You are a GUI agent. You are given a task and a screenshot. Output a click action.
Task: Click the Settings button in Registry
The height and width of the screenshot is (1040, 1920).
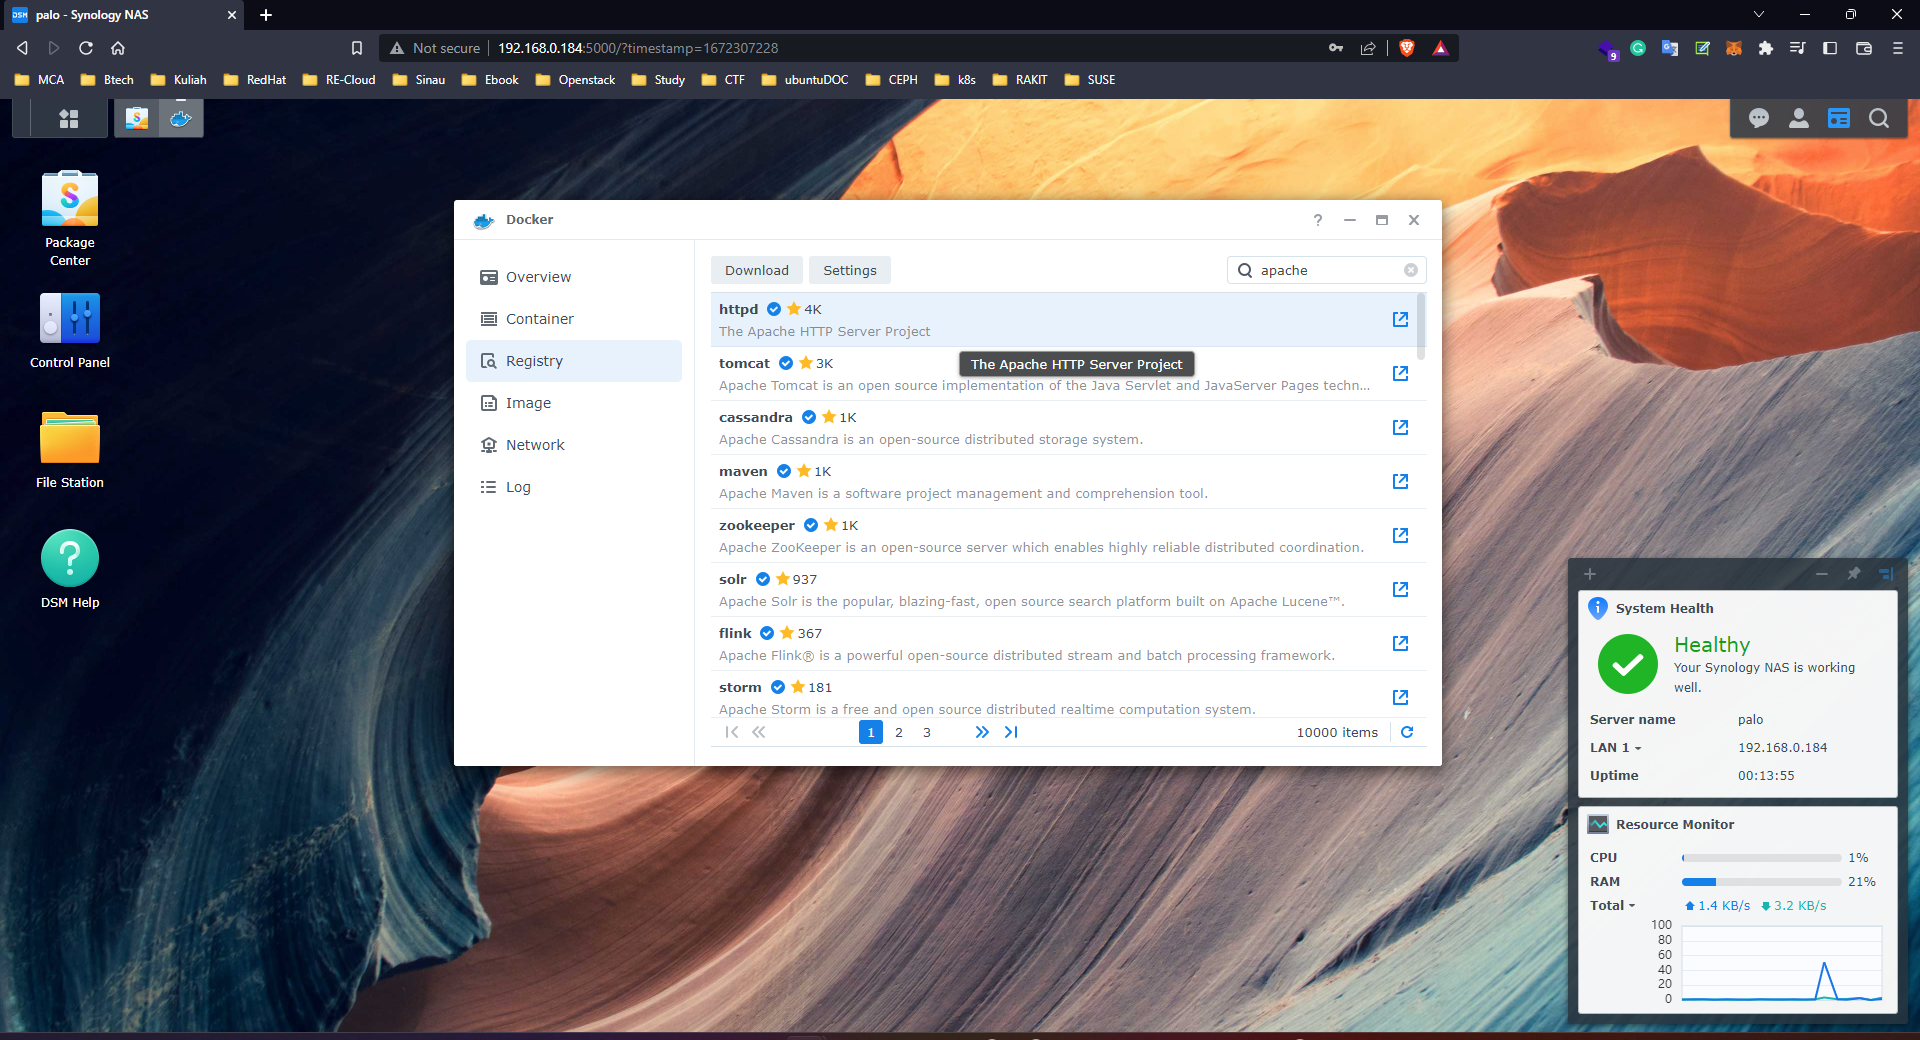point(850,270)
